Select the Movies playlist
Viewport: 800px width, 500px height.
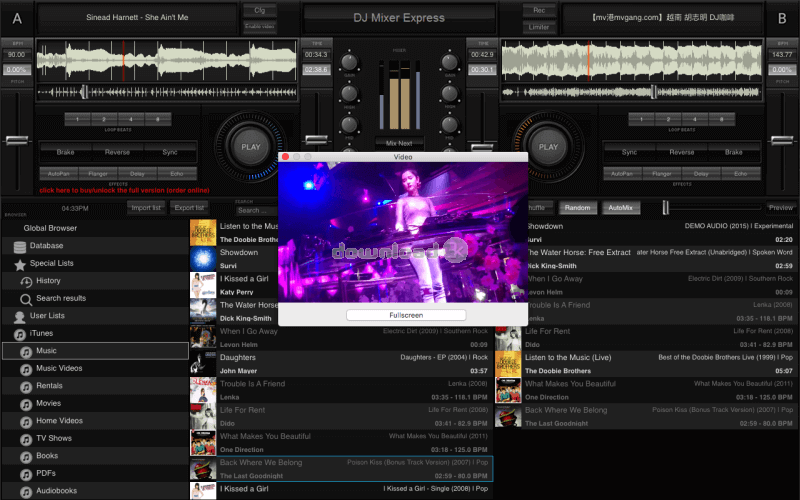[95, 403]
